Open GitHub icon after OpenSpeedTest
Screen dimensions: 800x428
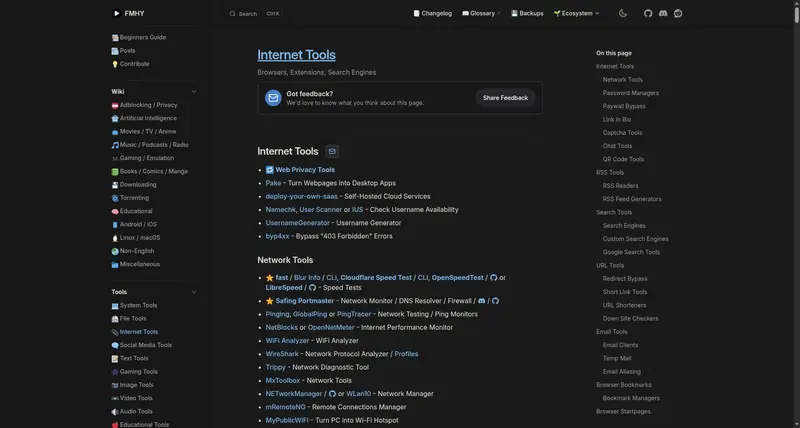click(493, 278)
